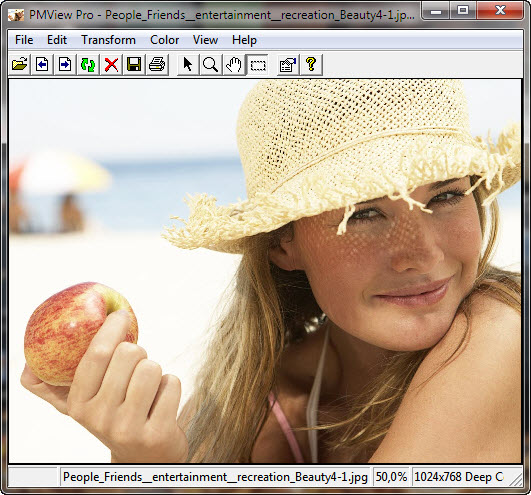The width and height of the screenshot is (531, 495).
Task: Click the PMView Pro title bar icon
Action: [16, 15]
